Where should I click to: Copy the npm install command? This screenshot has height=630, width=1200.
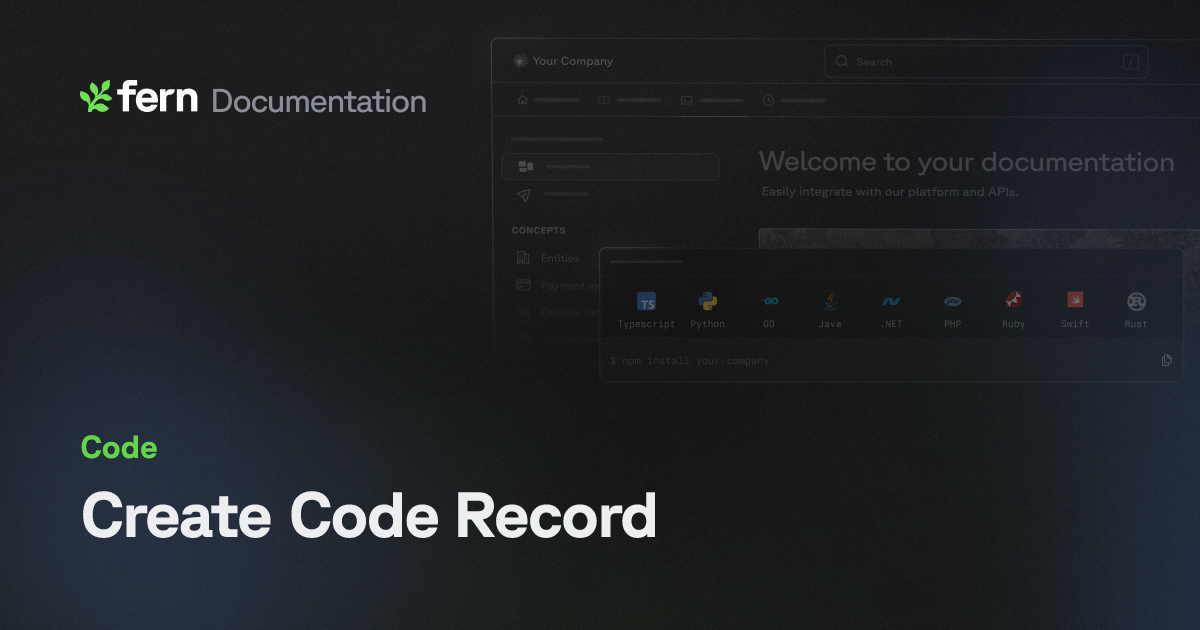point(1167,360)
